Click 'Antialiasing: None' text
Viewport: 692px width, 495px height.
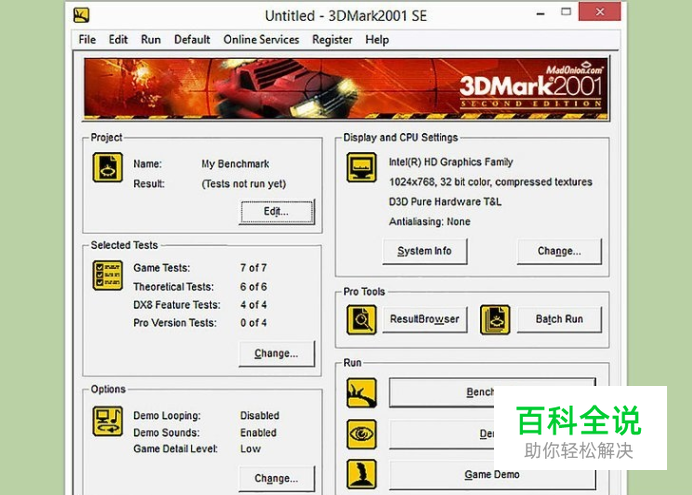429,222
